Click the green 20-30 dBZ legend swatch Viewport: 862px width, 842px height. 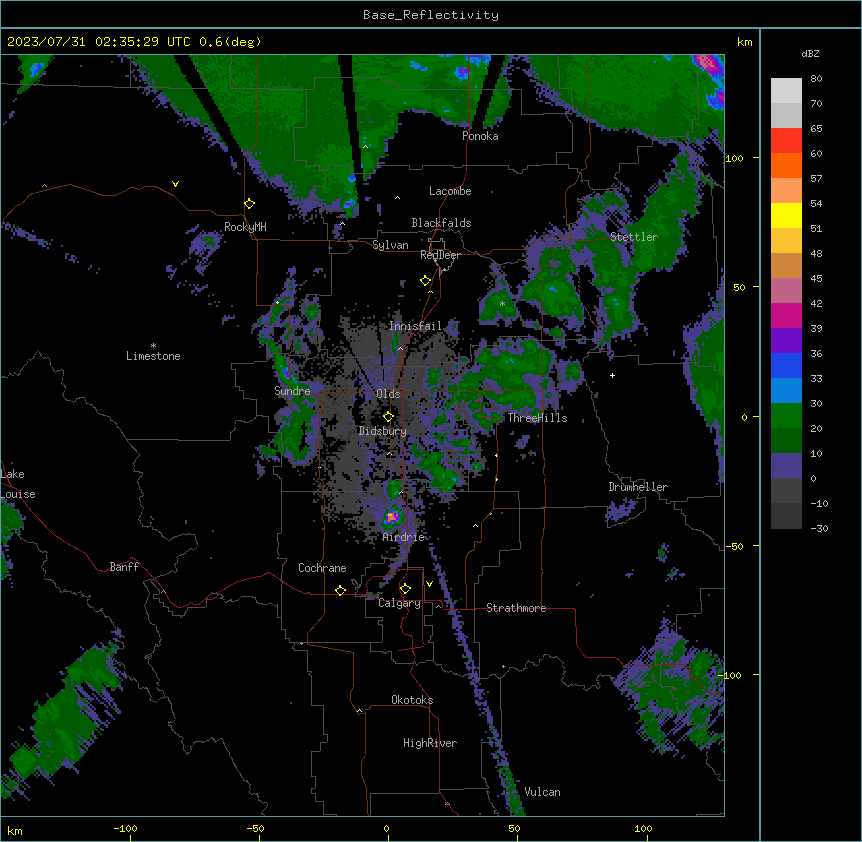[786, 416]
